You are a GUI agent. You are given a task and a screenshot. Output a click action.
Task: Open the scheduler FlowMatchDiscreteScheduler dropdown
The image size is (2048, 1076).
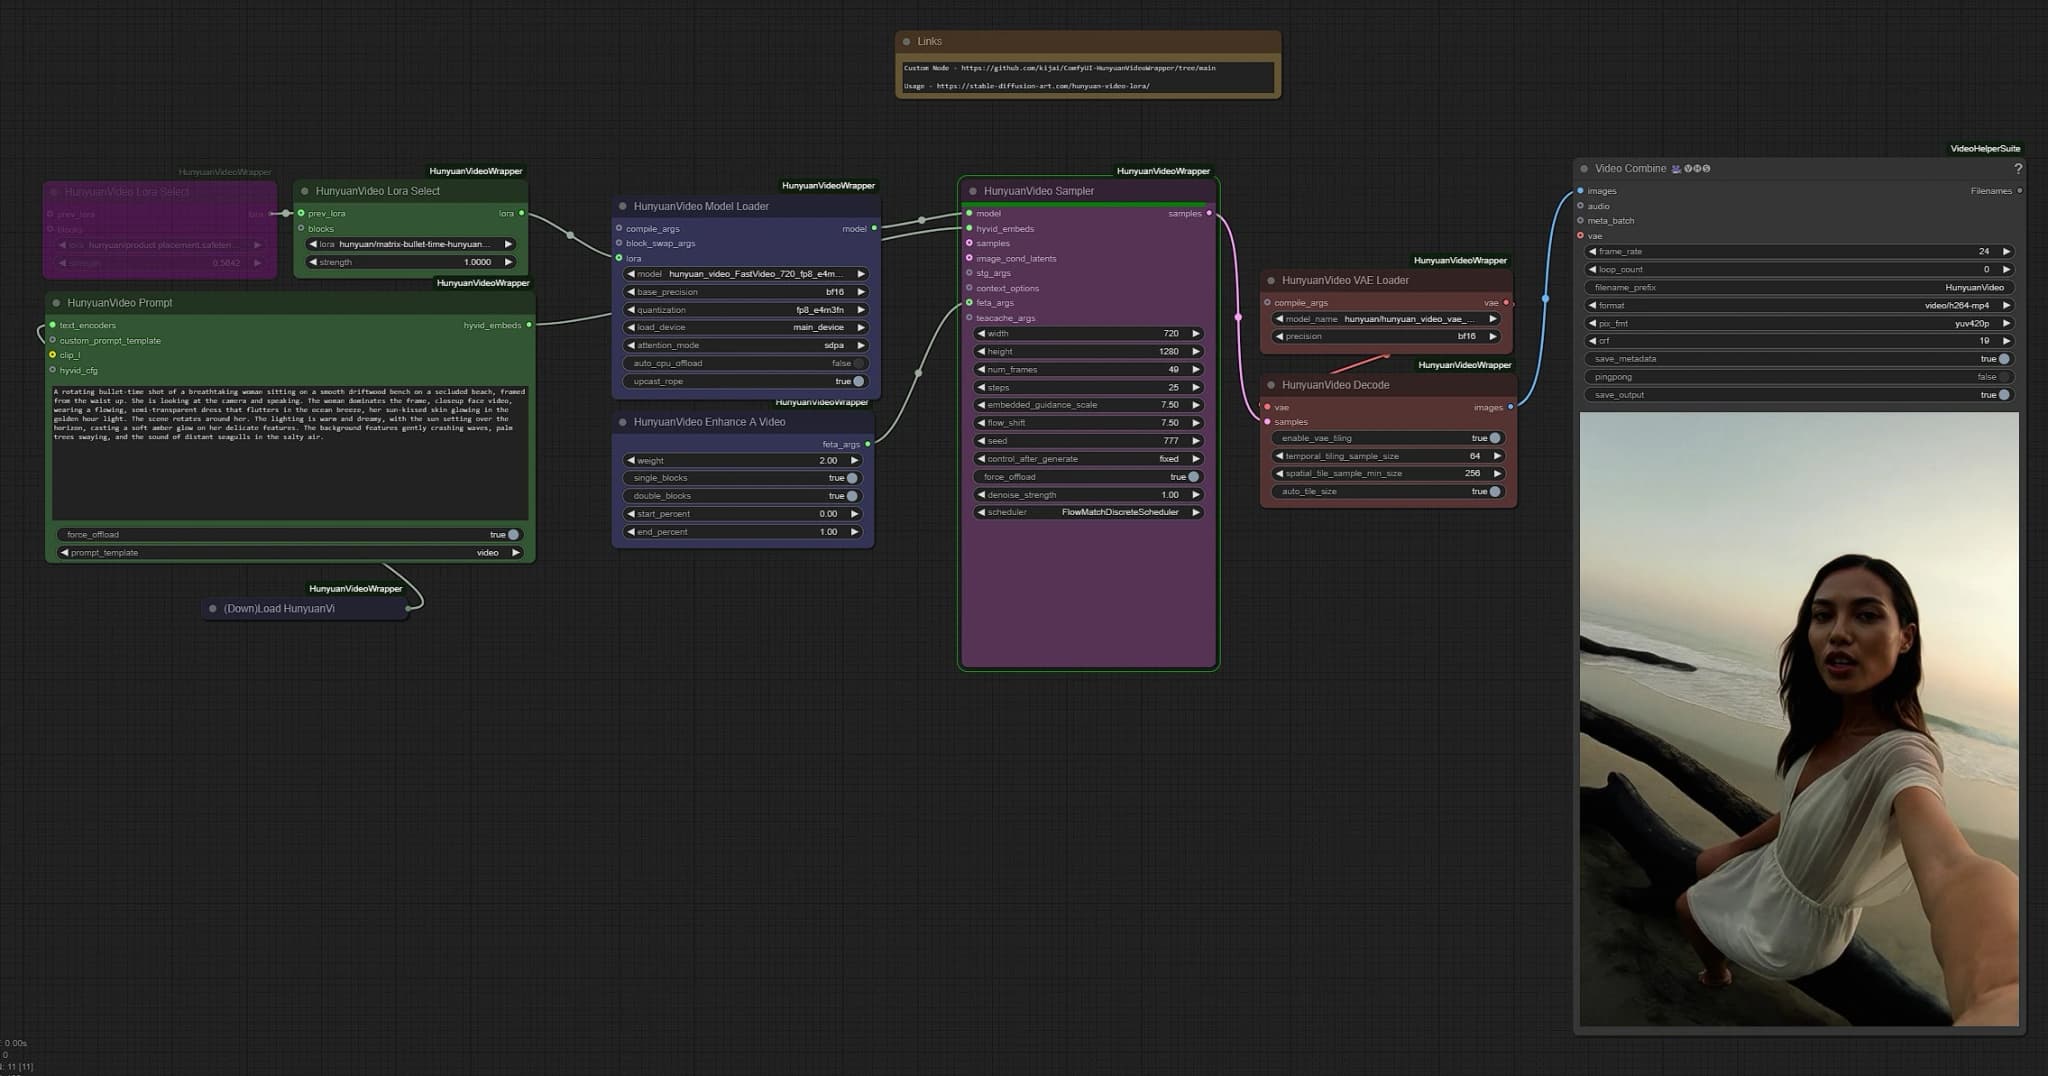(1088, 512)
